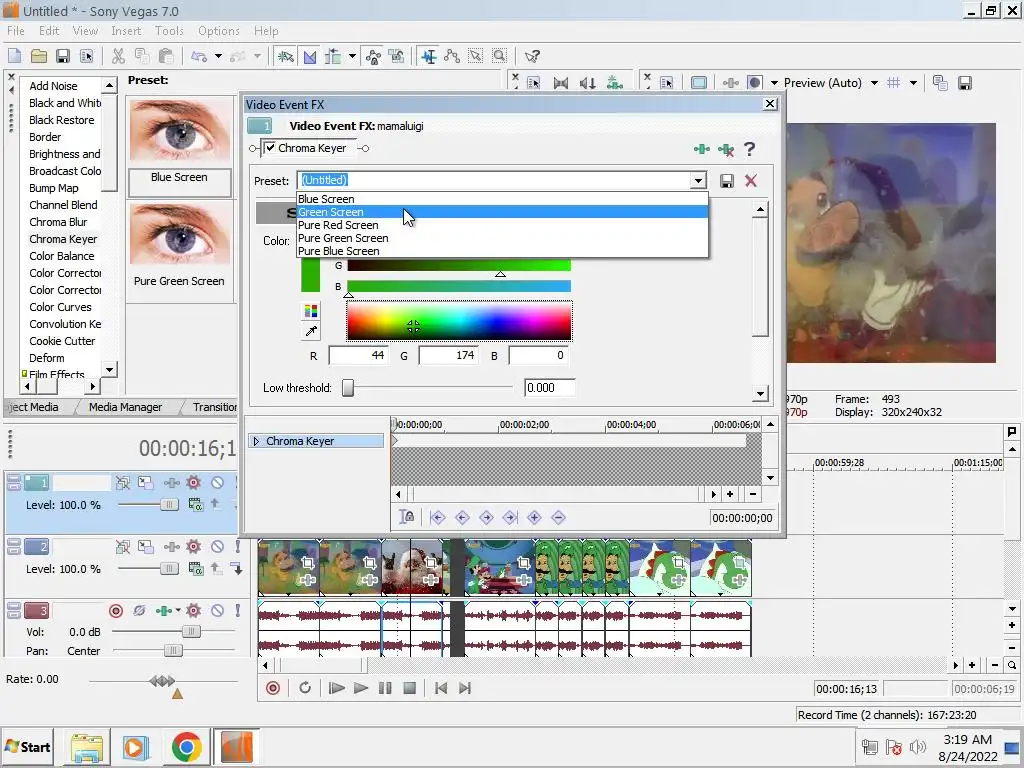This screenshot has height=768, width=1024.
Task: Click the green color preview swatch
Action: 310,275
